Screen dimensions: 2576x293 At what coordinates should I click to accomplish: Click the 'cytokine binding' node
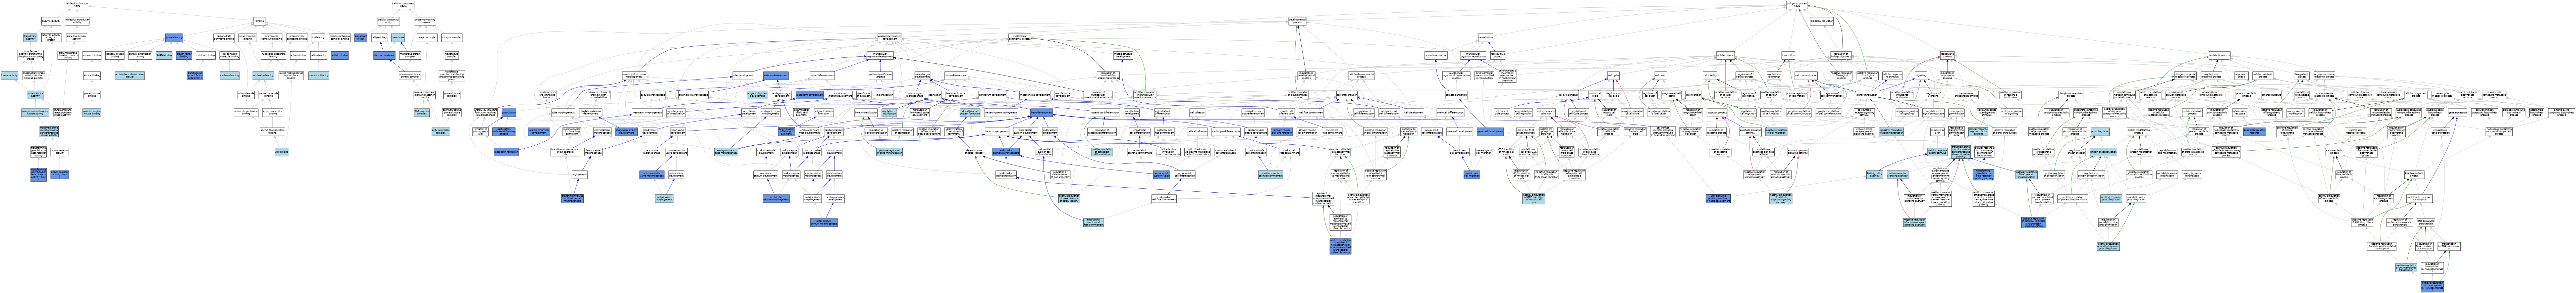(206, 55)
